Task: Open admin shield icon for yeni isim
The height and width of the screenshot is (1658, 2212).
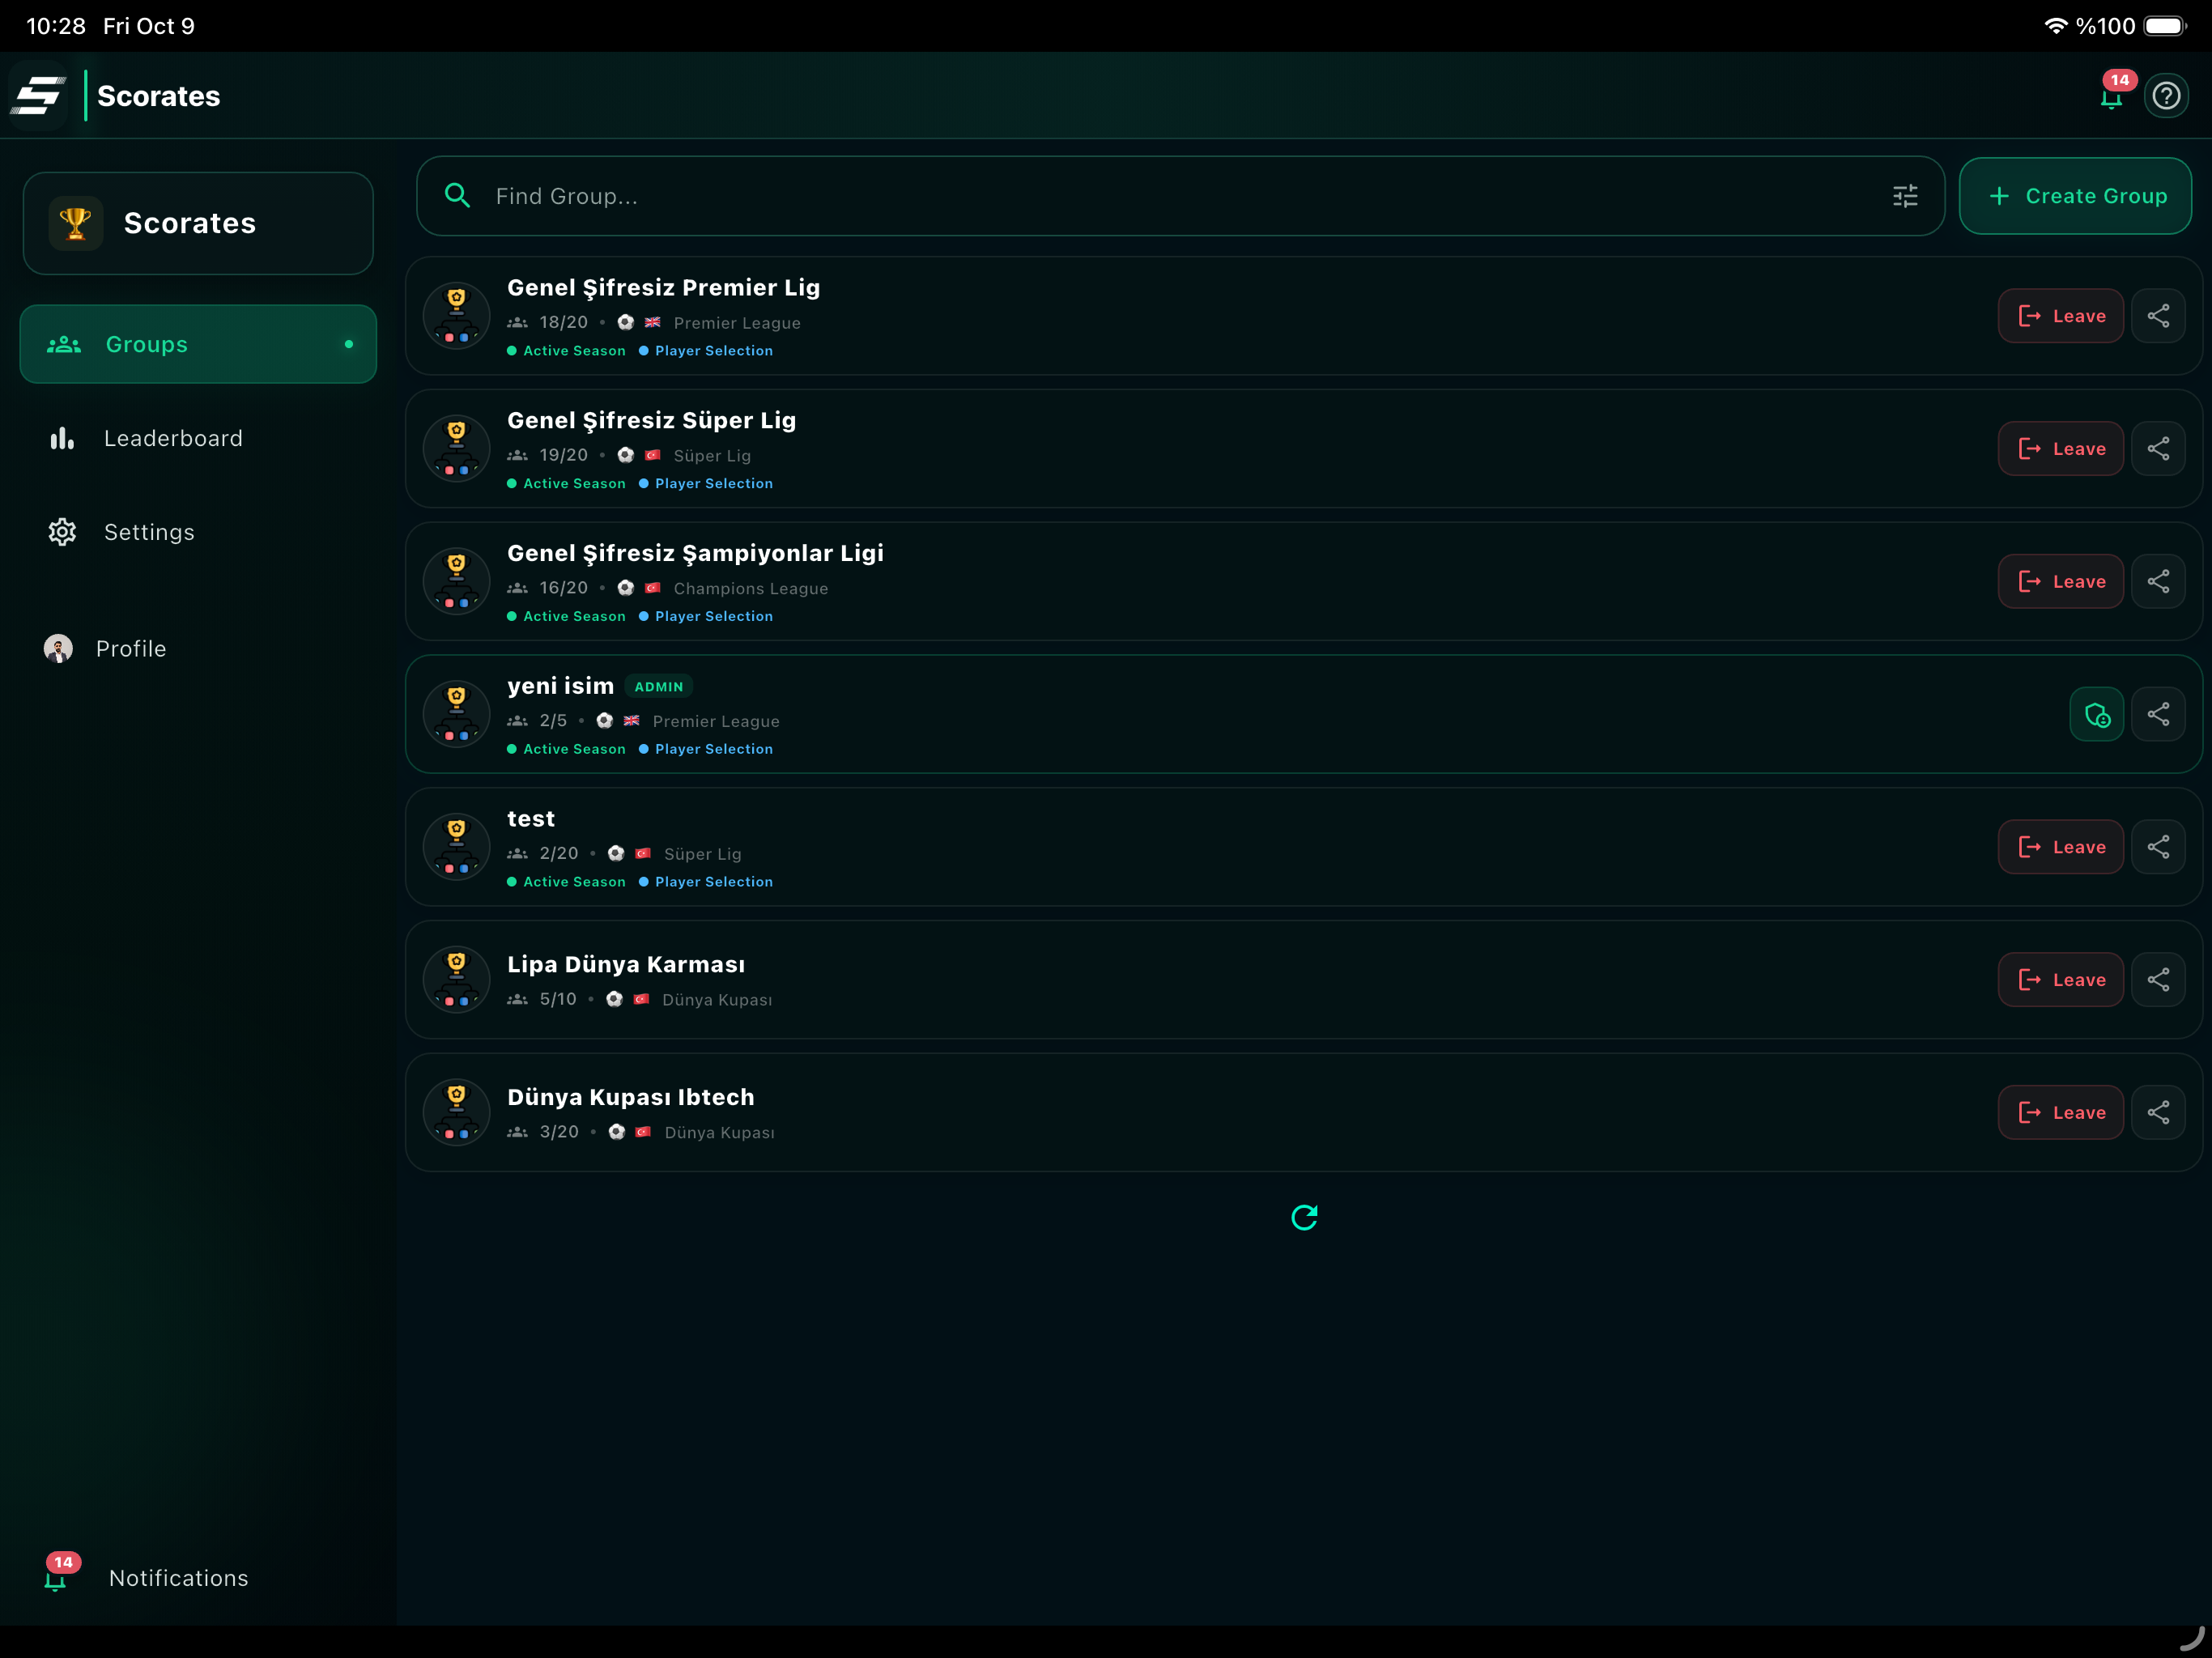Action: click(x=2096, y=714)
